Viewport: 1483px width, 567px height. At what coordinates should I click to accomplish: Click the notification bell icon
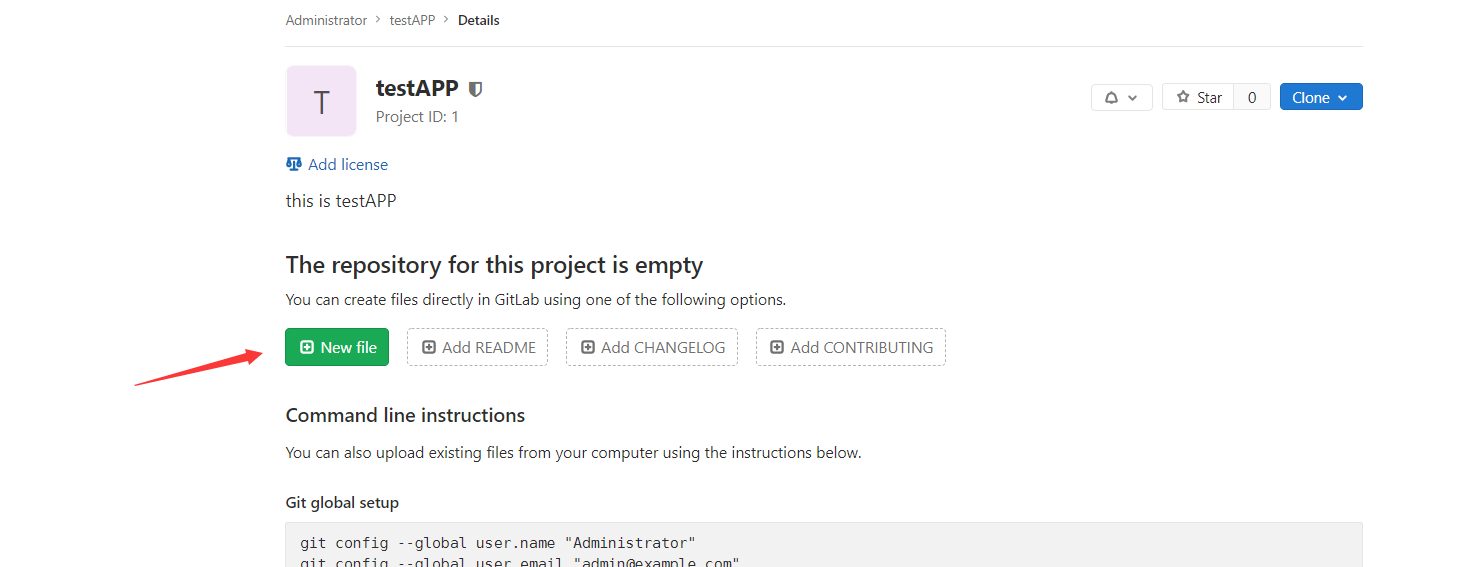tap(1111, 97)
